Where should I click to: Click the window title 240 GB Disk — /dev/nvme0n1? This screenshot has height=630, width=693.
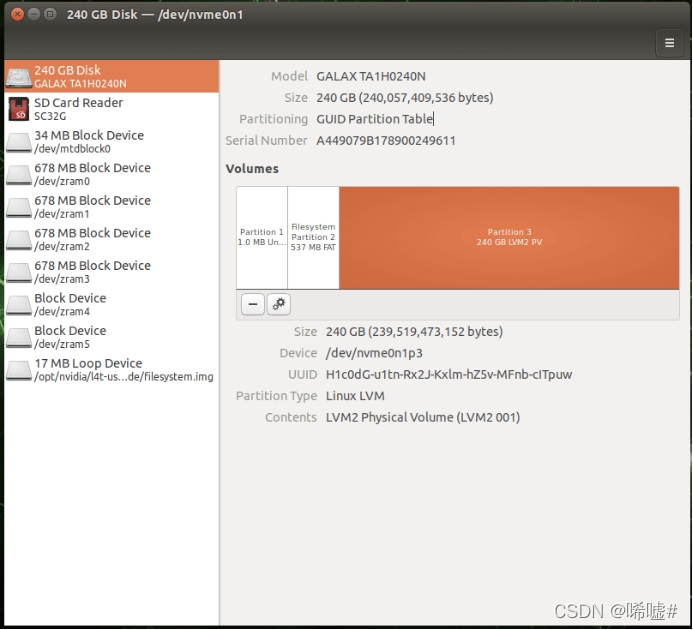(x=155, y=15)
